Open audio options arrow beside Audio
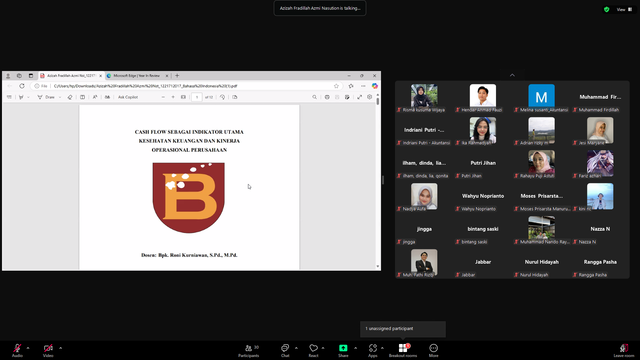640x360 pixels. point(28,348)
